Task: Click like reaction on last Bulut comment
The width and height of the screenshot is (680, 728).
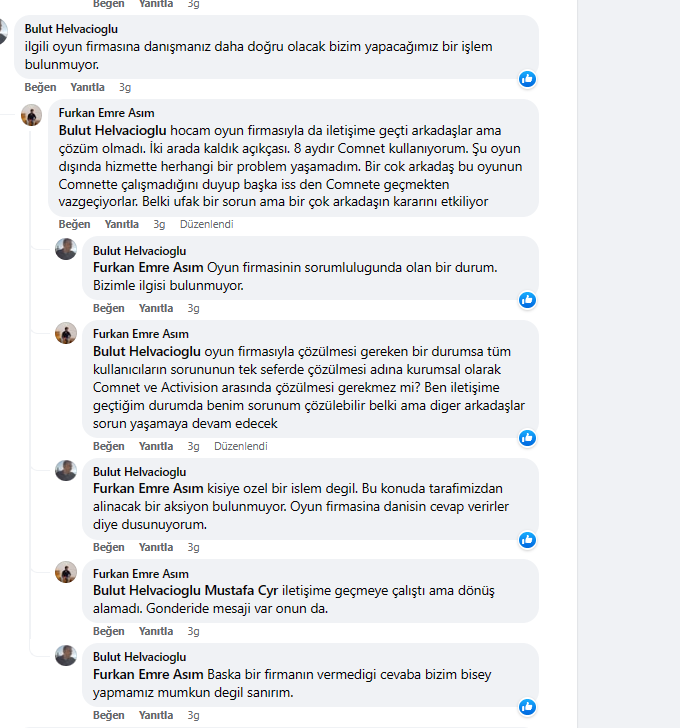Action: (x=527, y=707)
